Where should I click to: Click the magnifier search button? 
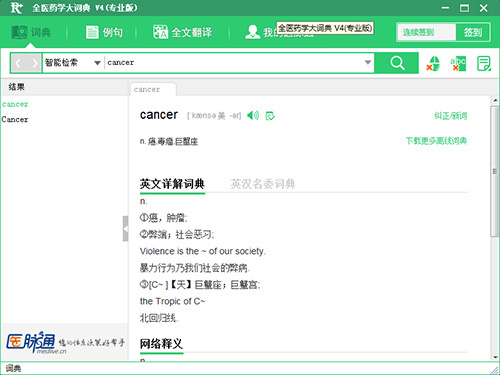click(397, 63)
